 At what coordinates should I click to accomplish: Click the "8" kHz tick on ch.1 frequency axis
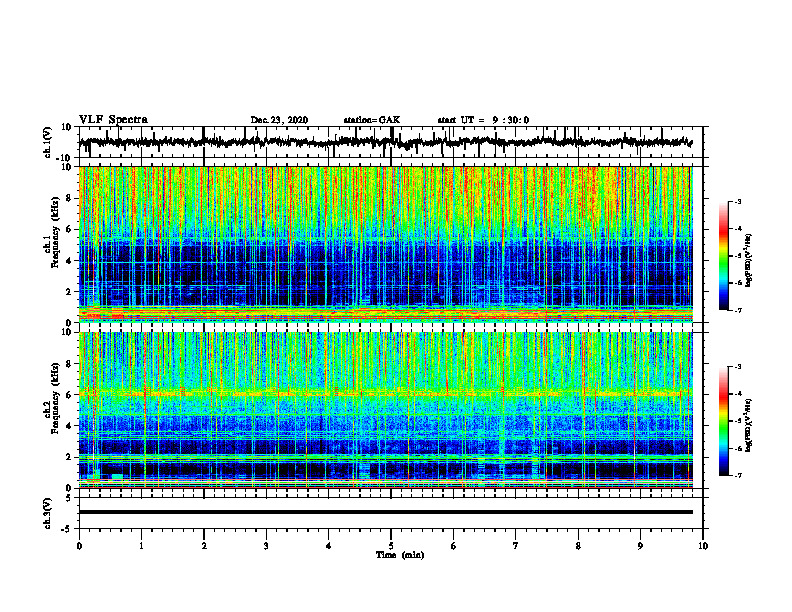pyautogui.click(x=70, y=198)
